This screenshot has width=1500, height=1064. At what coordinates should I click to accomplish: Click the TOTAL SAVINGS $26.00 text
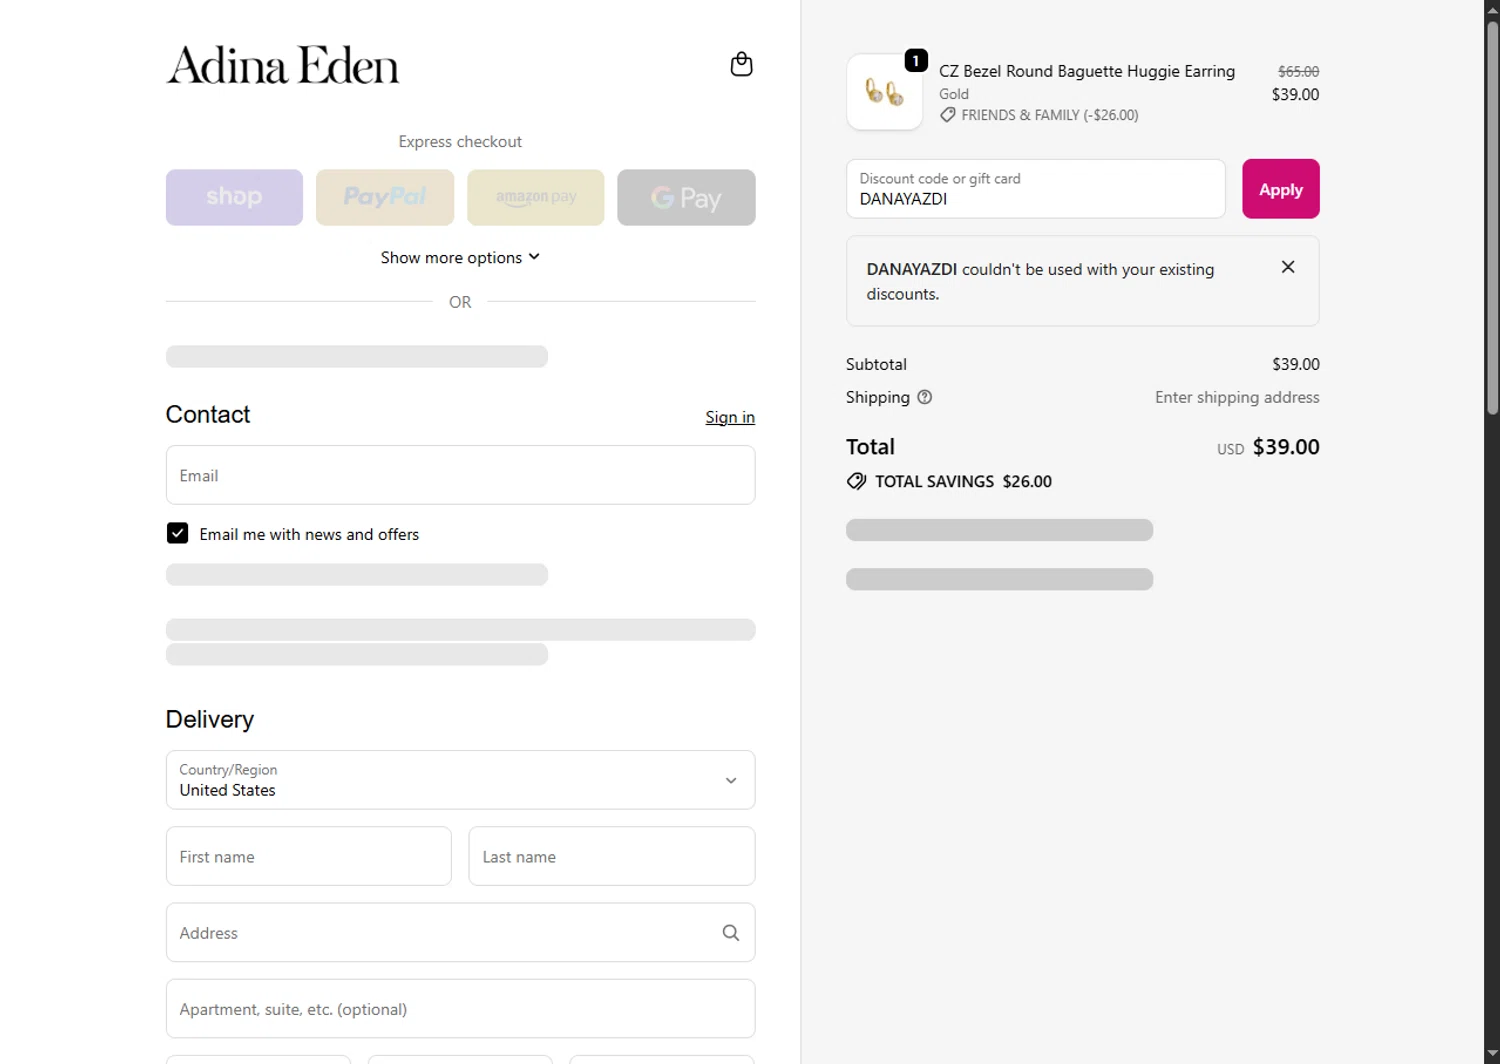pyautogui.click(x=963, y=481)
